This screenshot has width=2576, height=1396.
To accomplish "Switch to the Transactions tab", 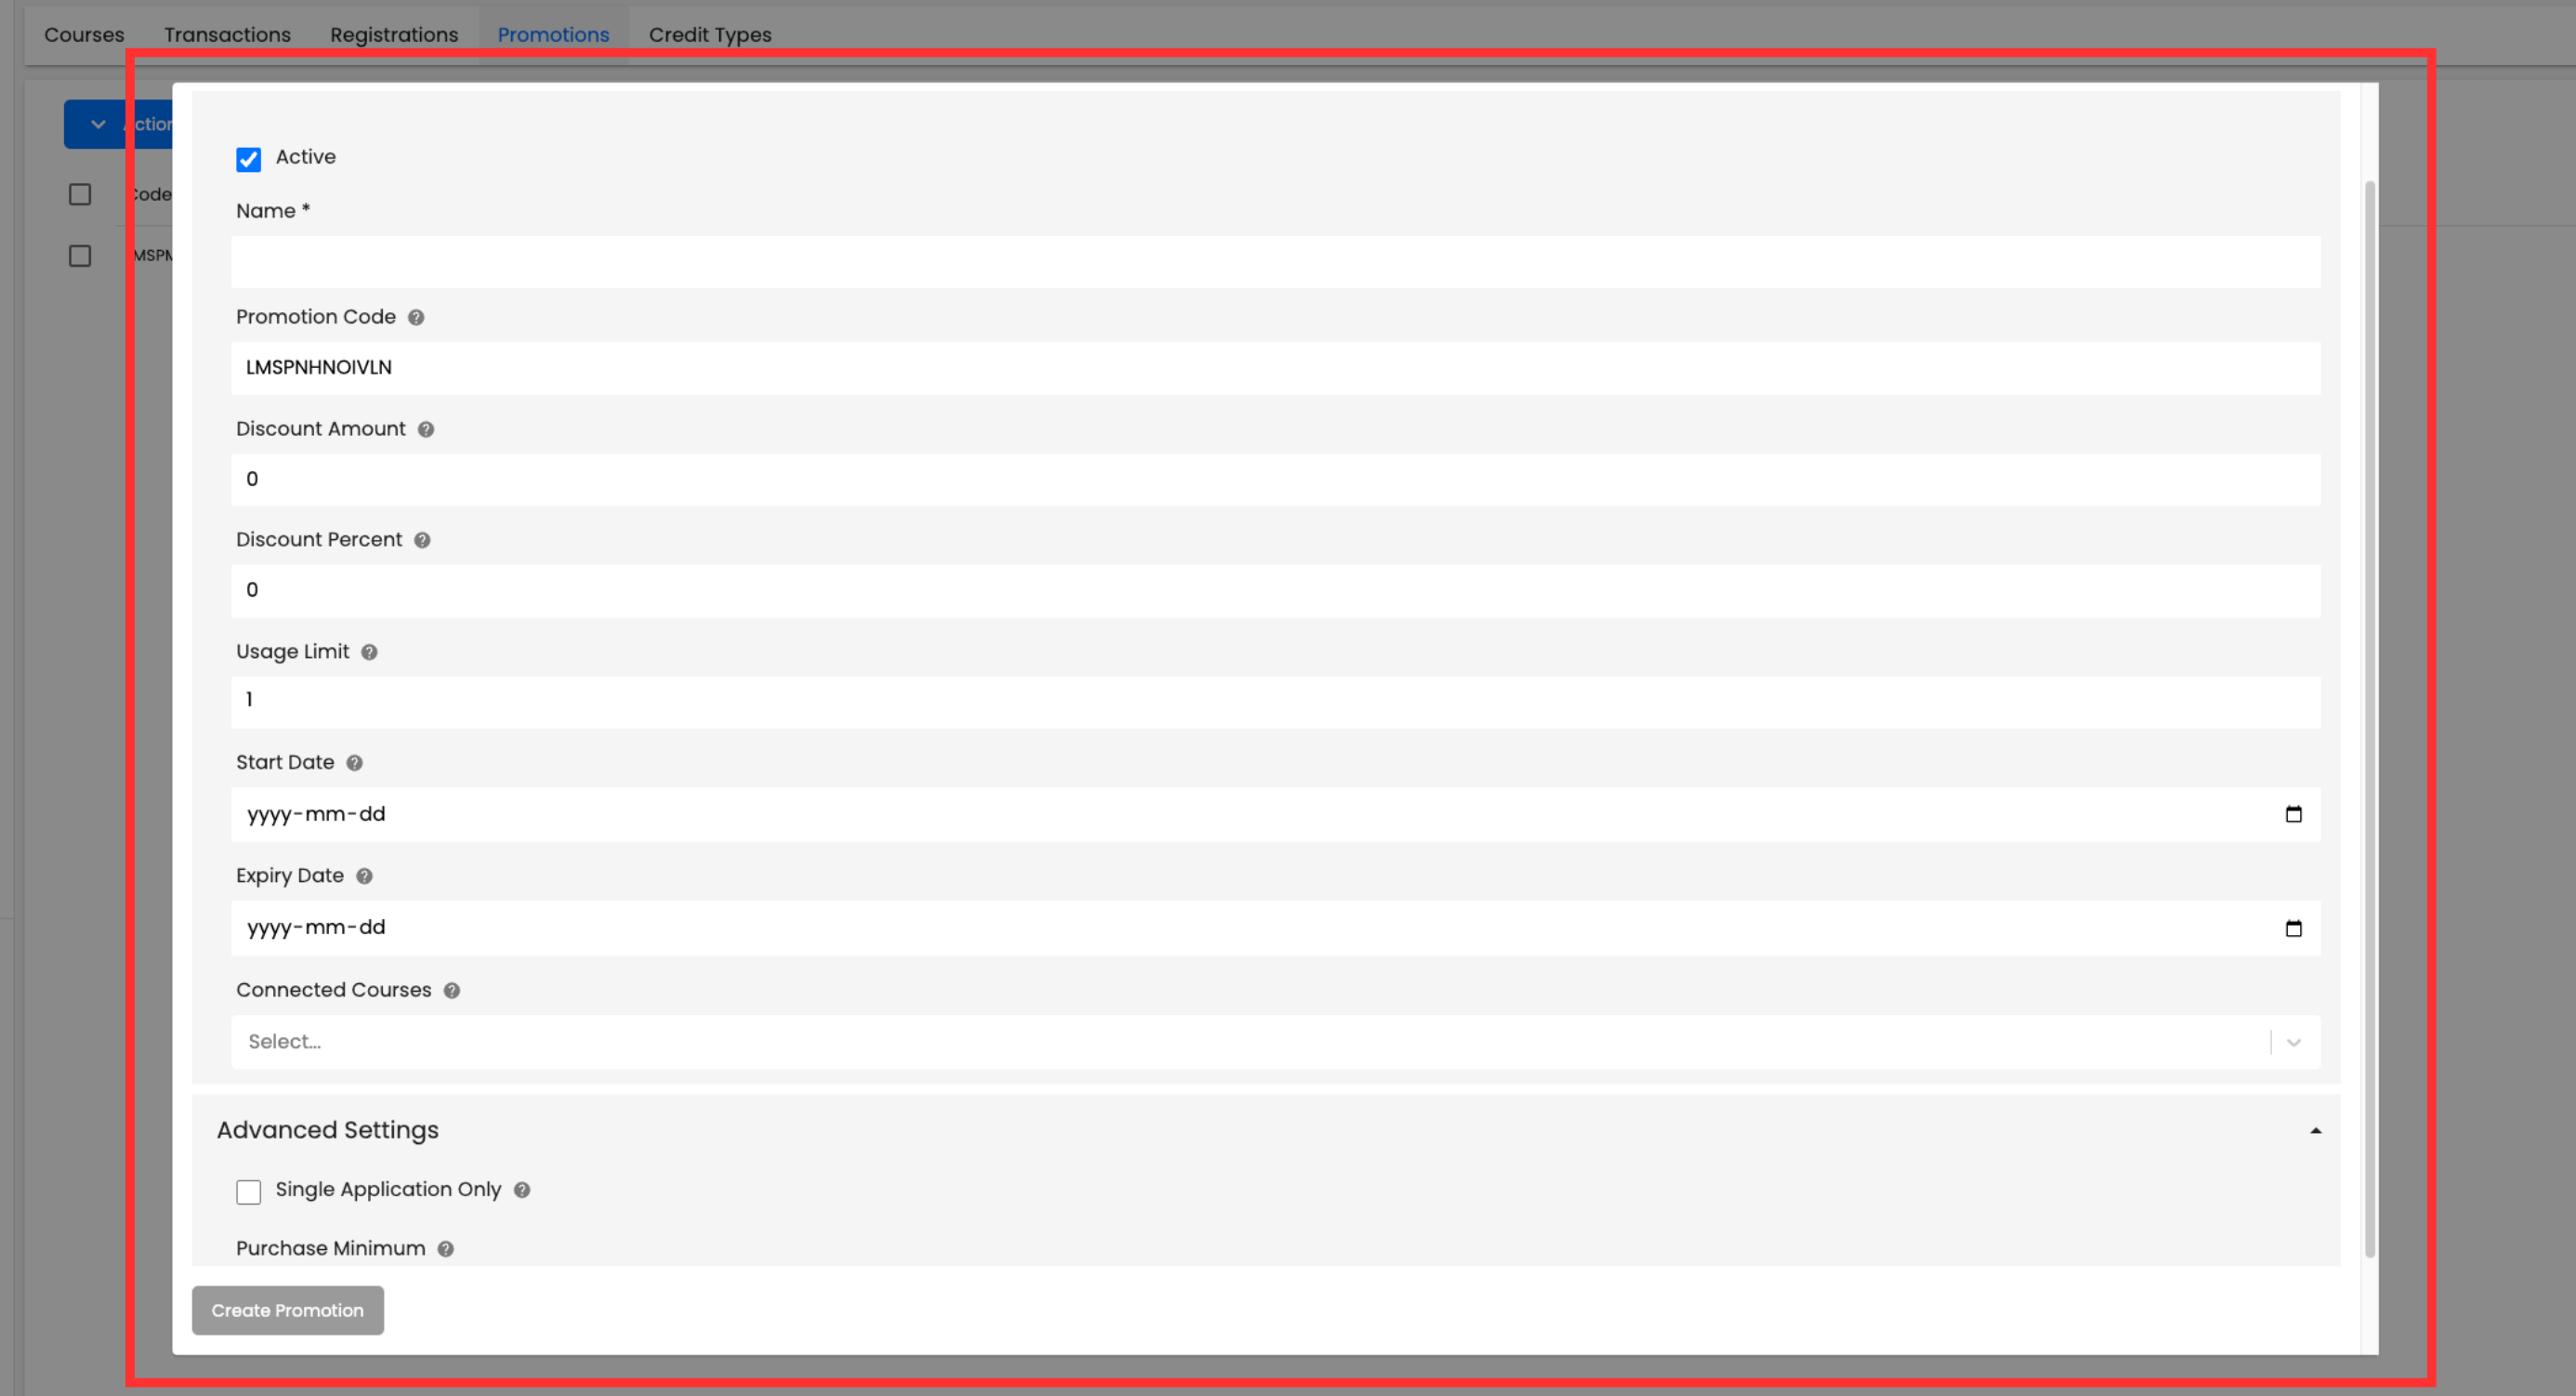I will click(x=227, y=35).
